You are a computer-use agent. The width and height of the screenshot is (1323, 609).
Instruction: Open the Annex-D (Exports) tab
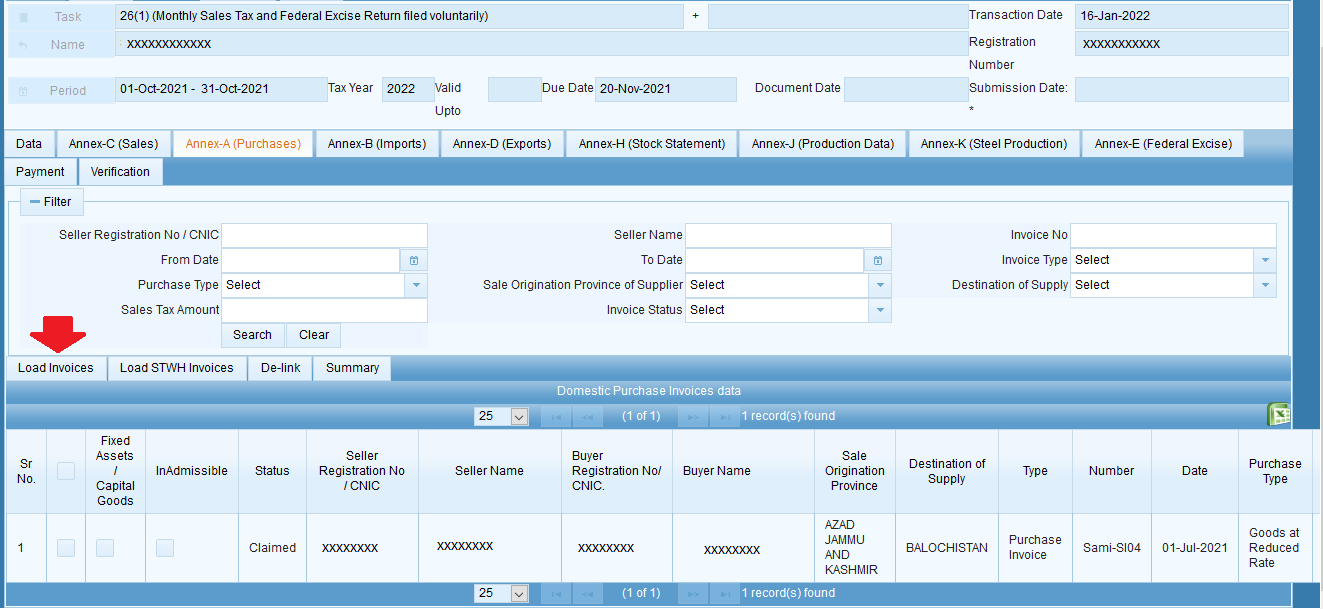(x=502, y=144)
